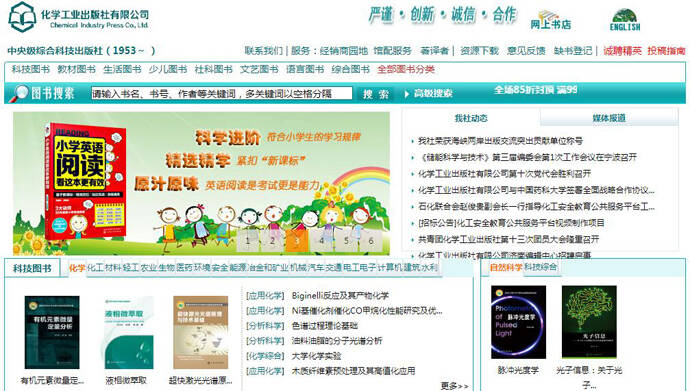Click the 全场85折封顶 promotion text

tap(536, 90)
